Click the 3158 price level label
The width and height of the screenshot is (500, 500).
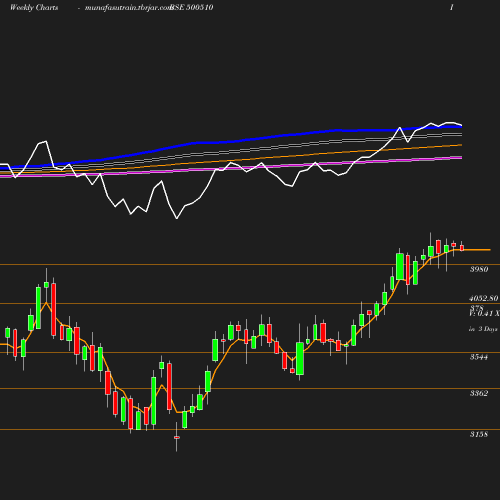(479, 434)
